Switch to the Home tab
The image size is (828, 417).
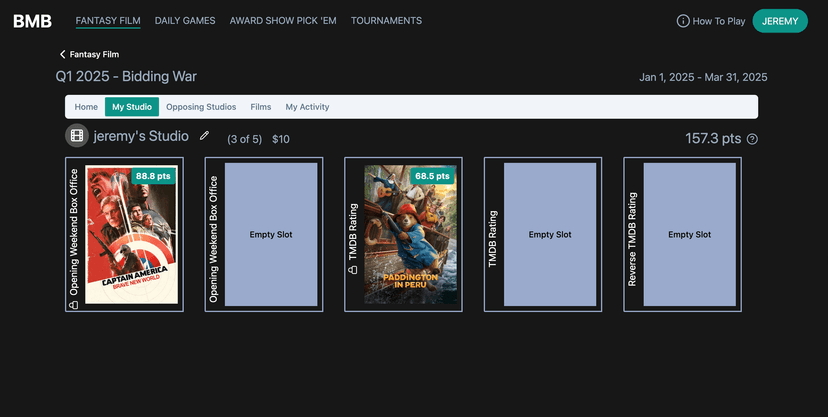(x=86, y=107)
